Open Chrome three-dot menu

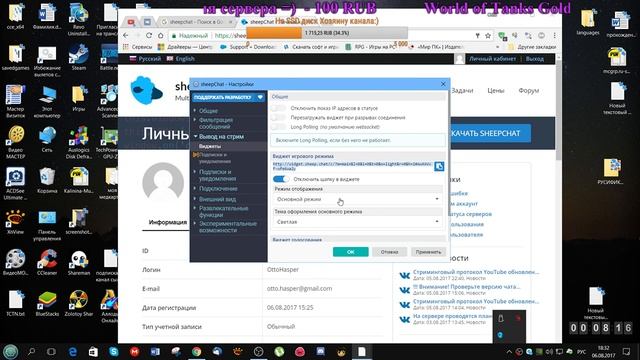tap(554, 36)
